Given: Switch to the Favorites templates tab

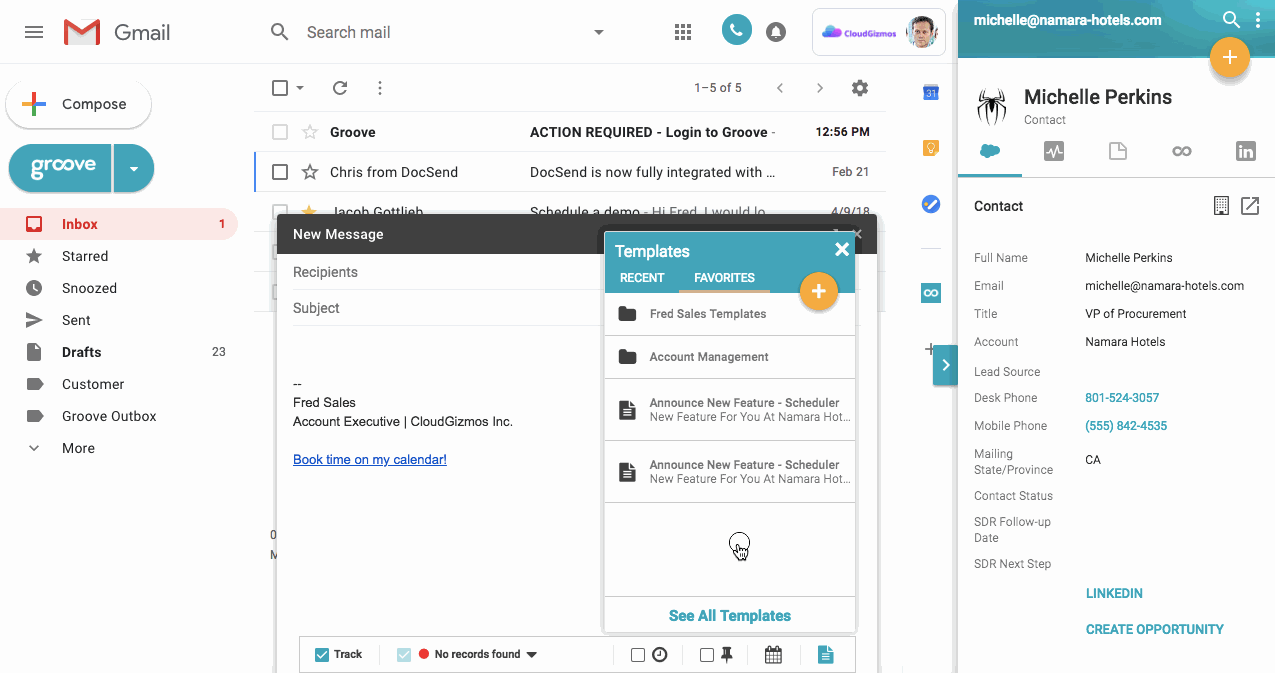Looking at the screenshot, I should click(x=724, y=278).
